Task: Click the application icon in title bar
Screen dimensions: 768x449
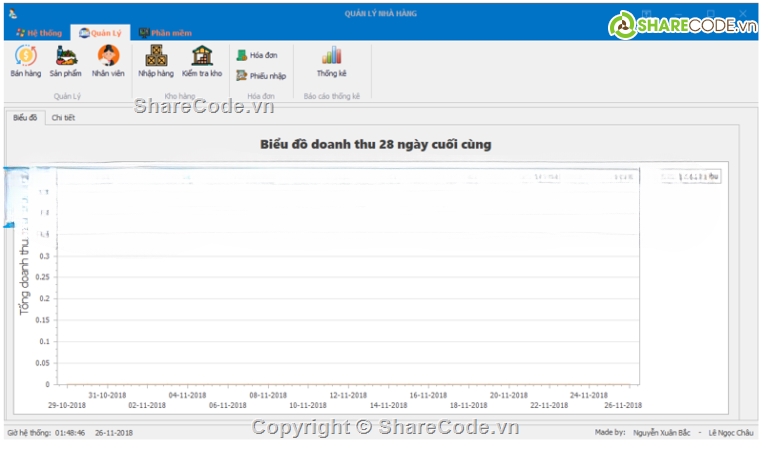Action: [13, 14]
